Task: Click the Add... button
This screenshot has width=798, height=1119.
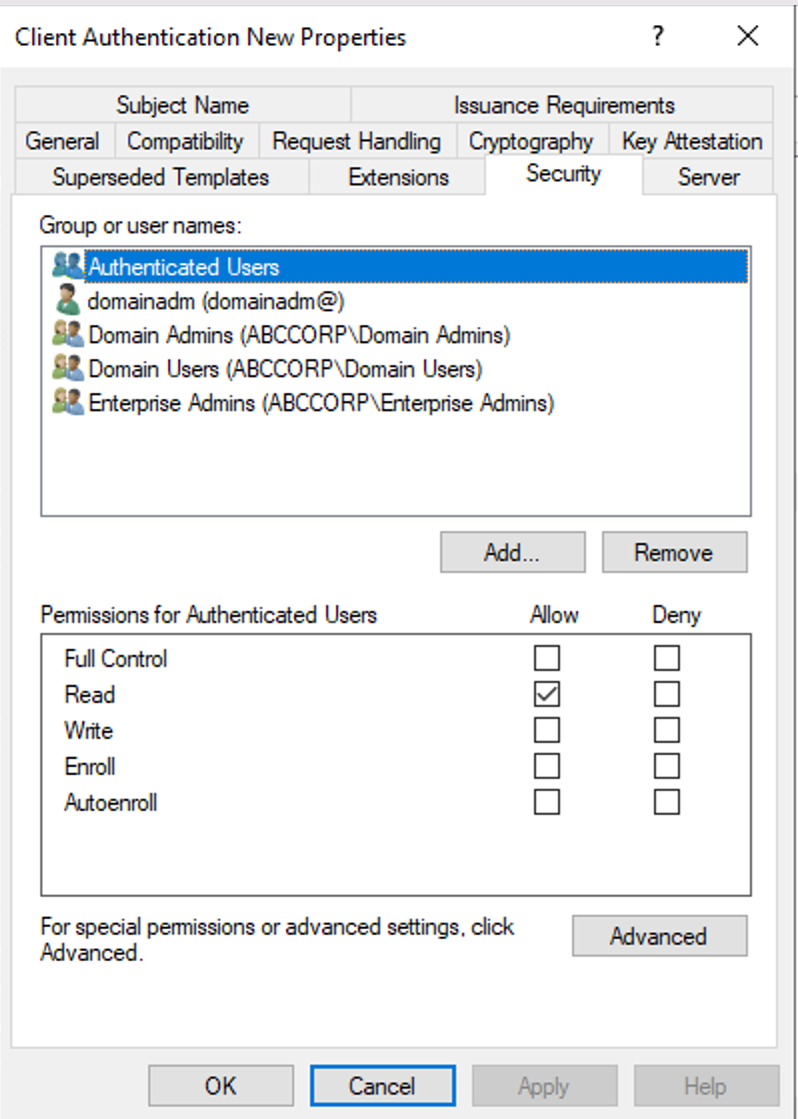Action: 512,552
